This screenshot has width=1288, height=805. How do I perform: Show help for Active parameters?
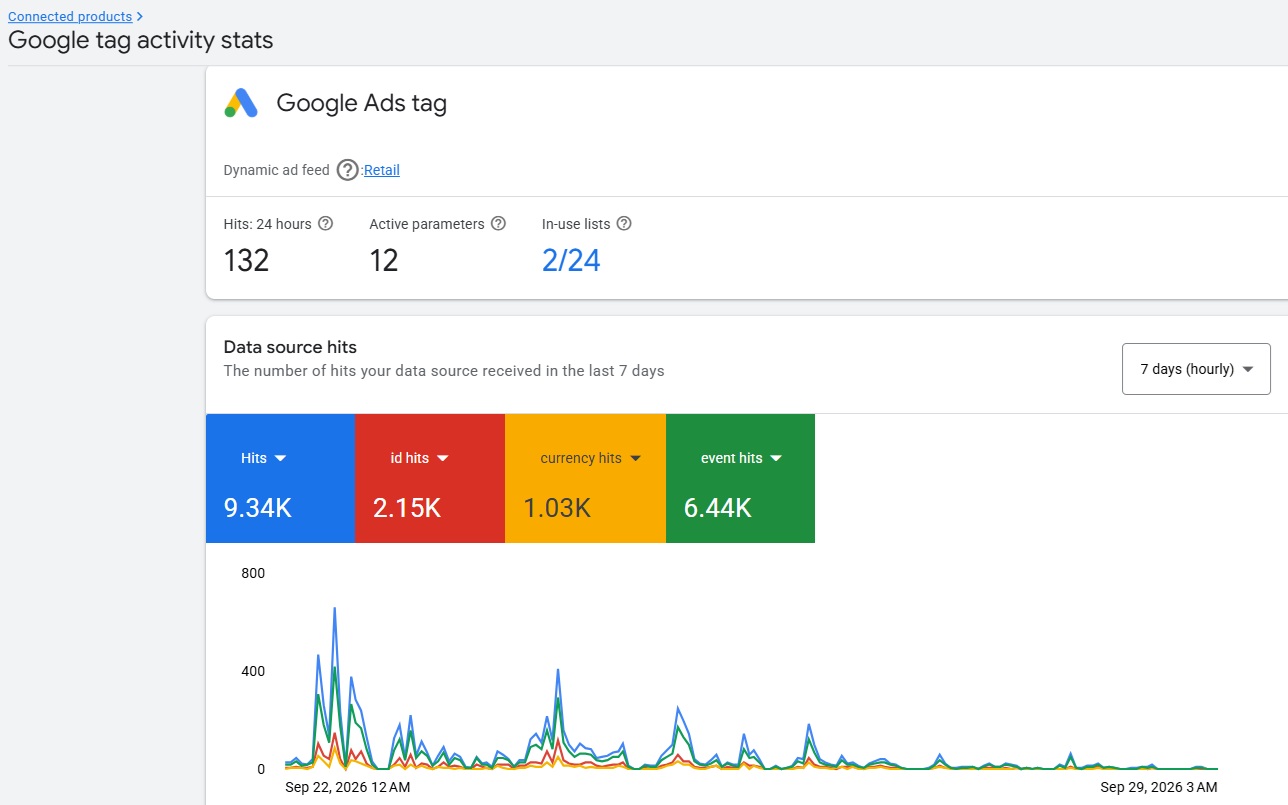point(498,224)
